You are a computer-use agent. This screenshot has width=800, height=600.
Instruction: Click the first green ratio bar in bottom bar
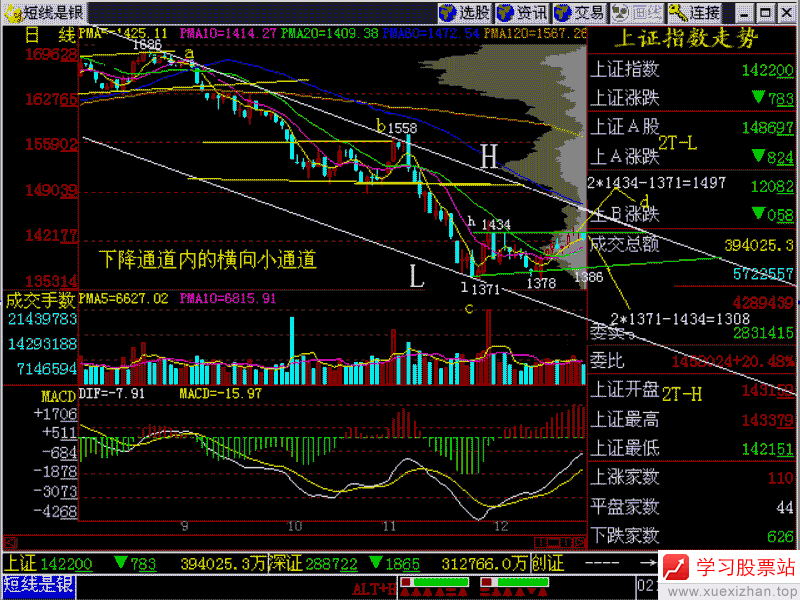point(435,582)
